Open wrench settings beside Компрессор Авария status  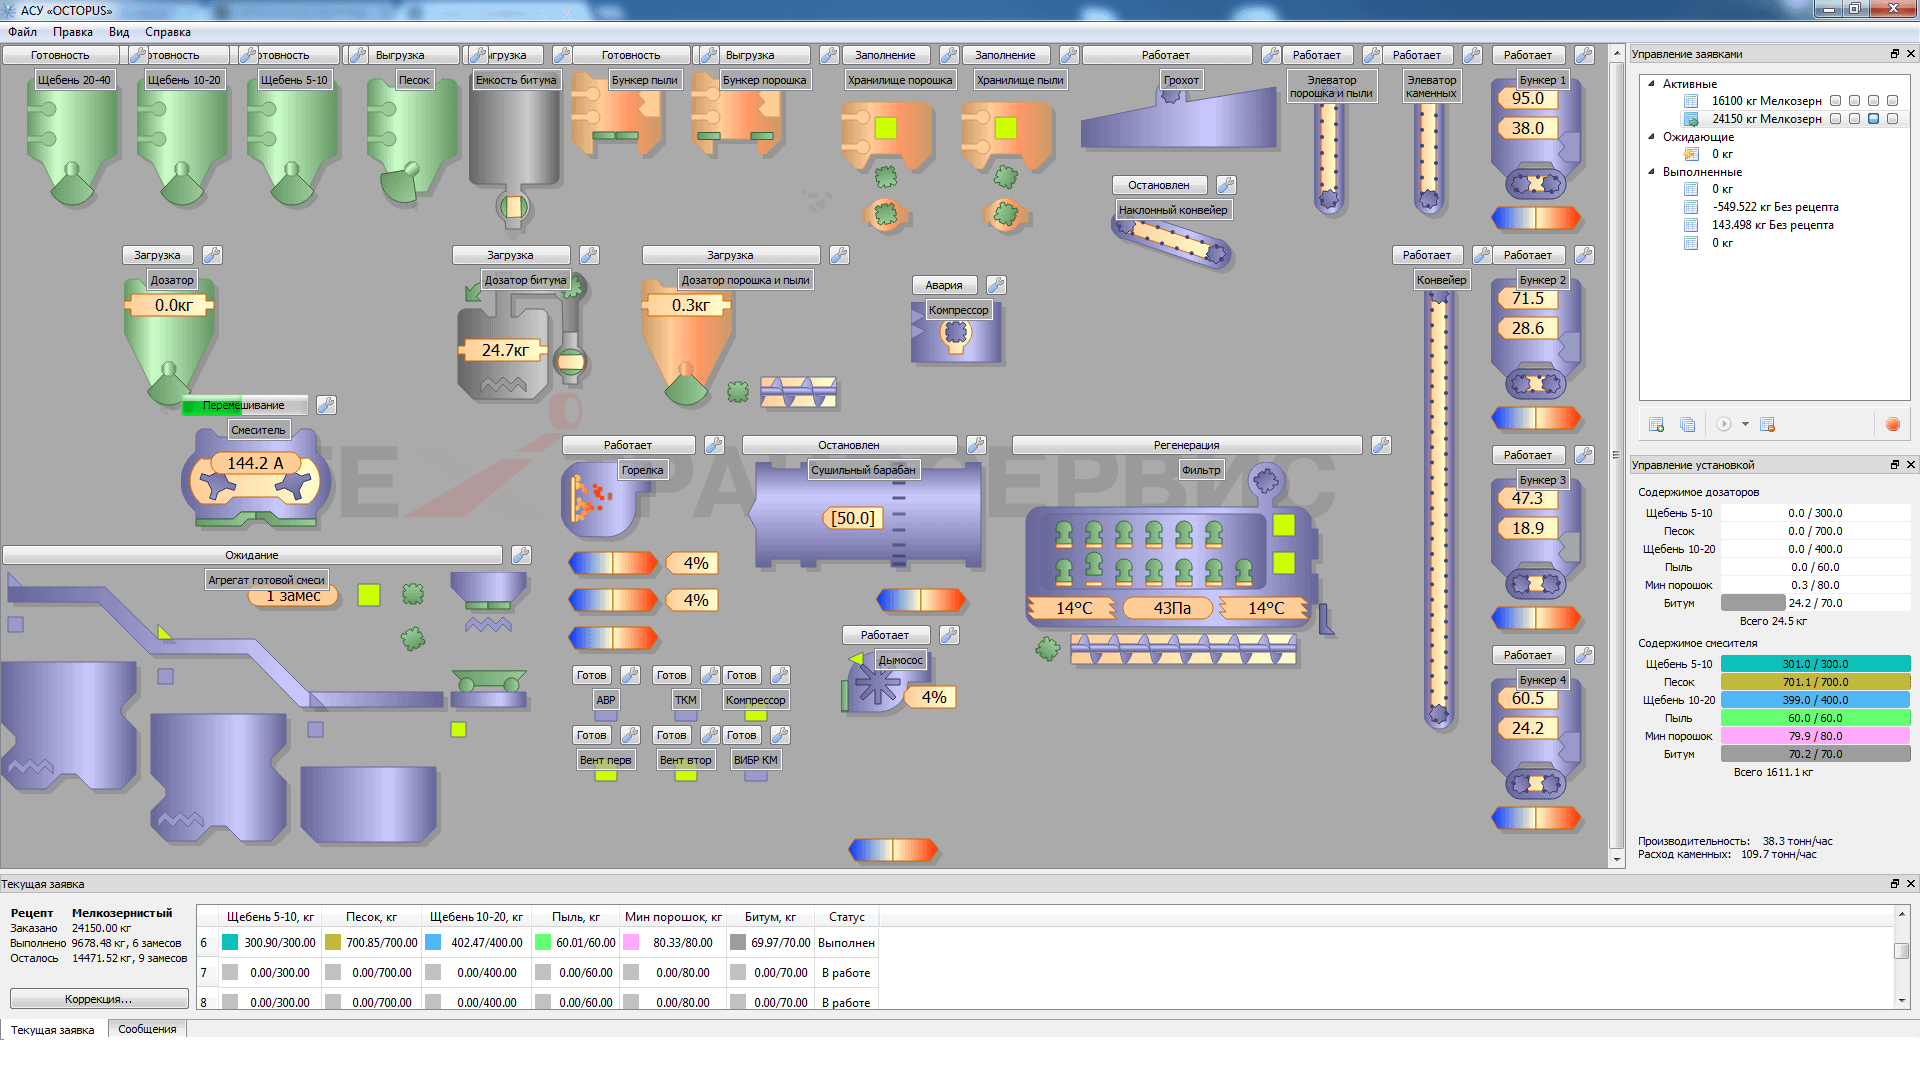[x=996, y=285]
